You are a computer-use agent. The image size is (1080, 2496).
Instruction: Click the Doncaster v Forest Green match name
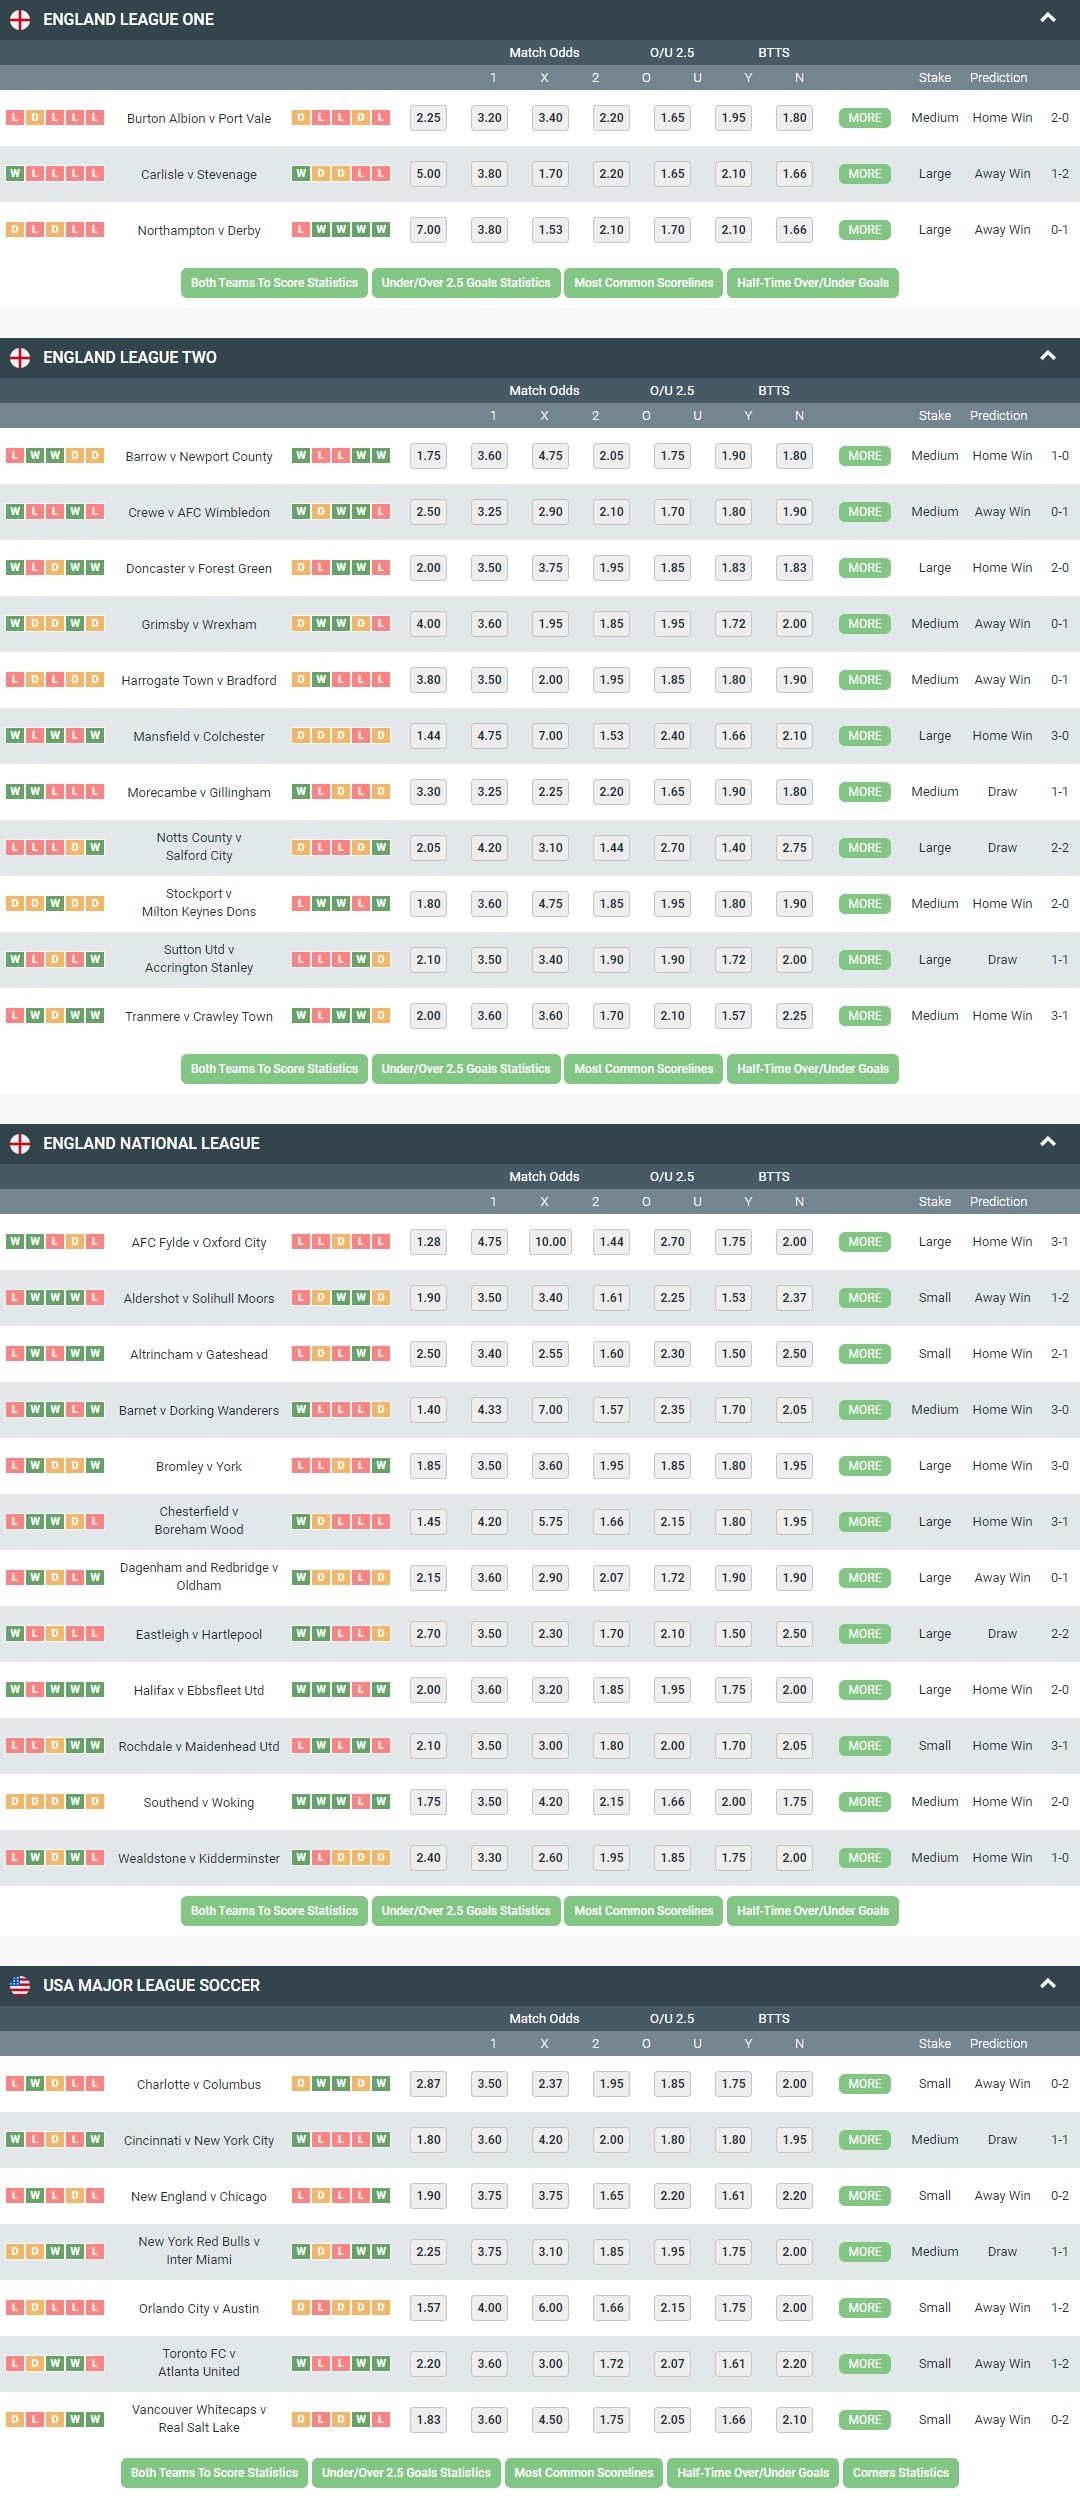coord(199,569)
